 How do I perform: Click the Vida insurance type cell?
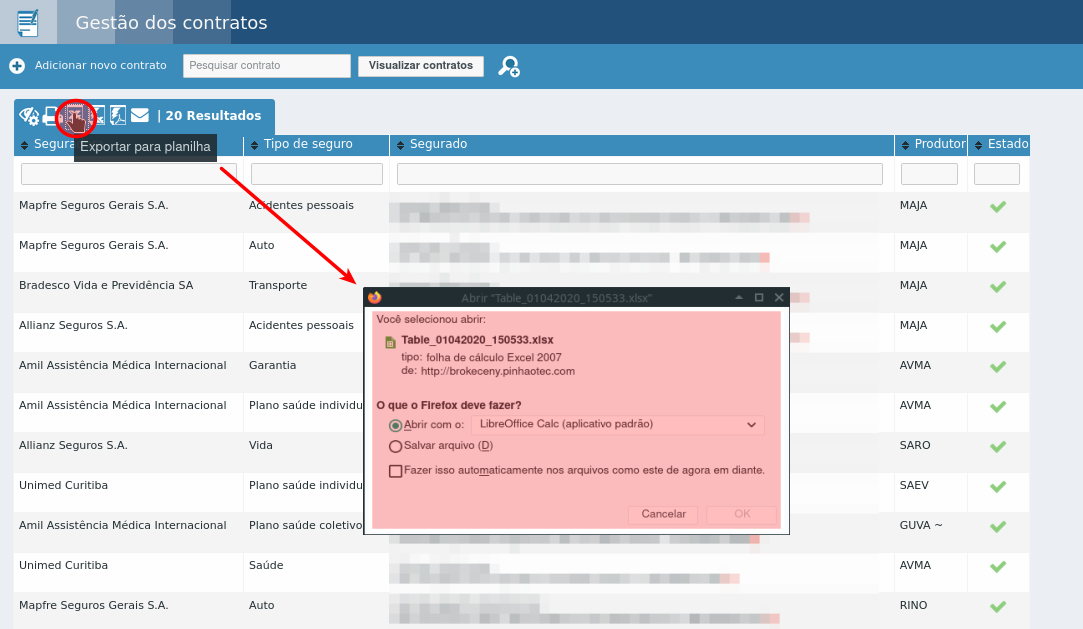click(260, 445)
